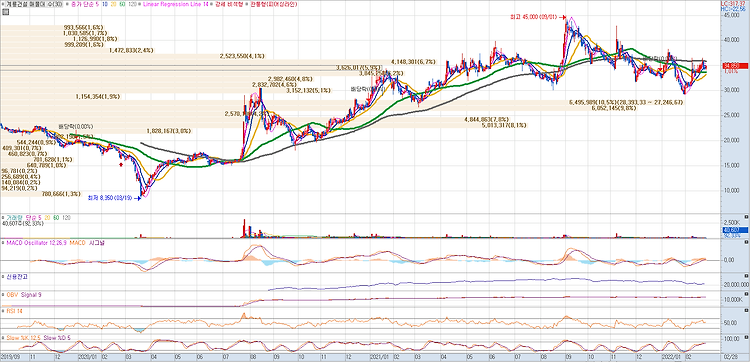Click the 10,000 price axis label
Screen dimensions: 750x362
pos(733,191)
